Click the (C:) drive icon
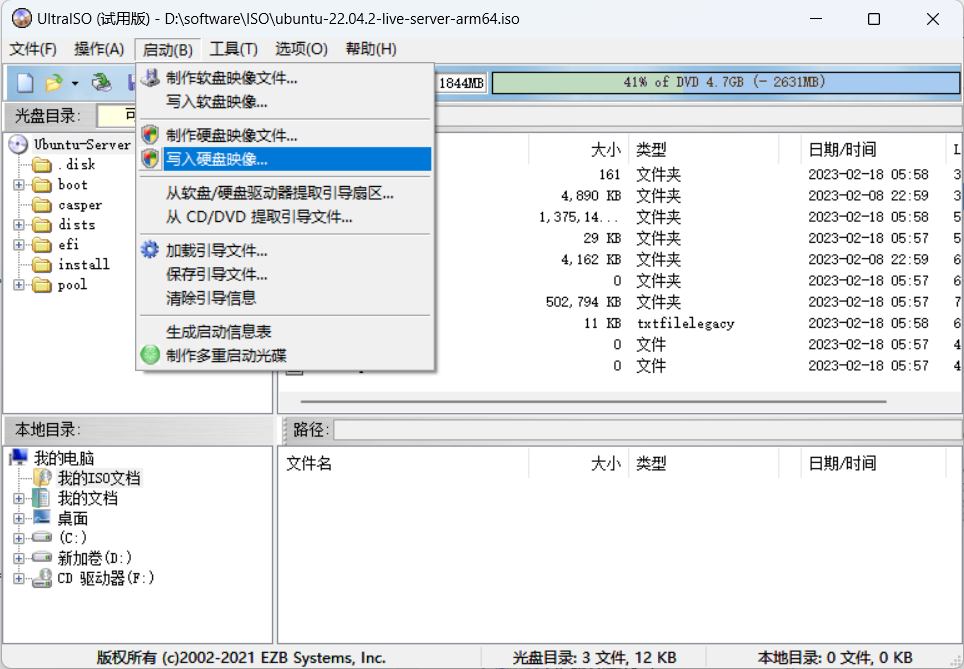Image resolution: width=964 pixels, height=669 pixels. [42, 537]
